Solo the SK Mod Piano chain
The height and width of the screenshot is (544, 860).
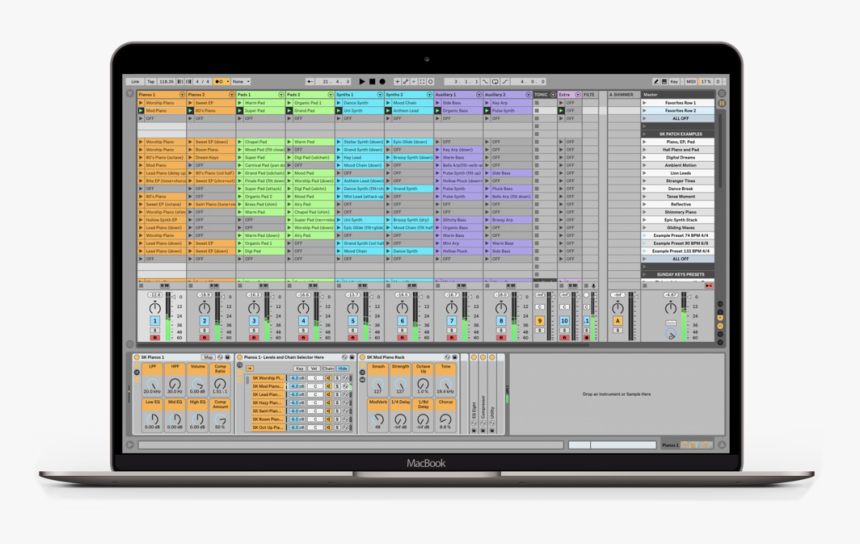337,386
